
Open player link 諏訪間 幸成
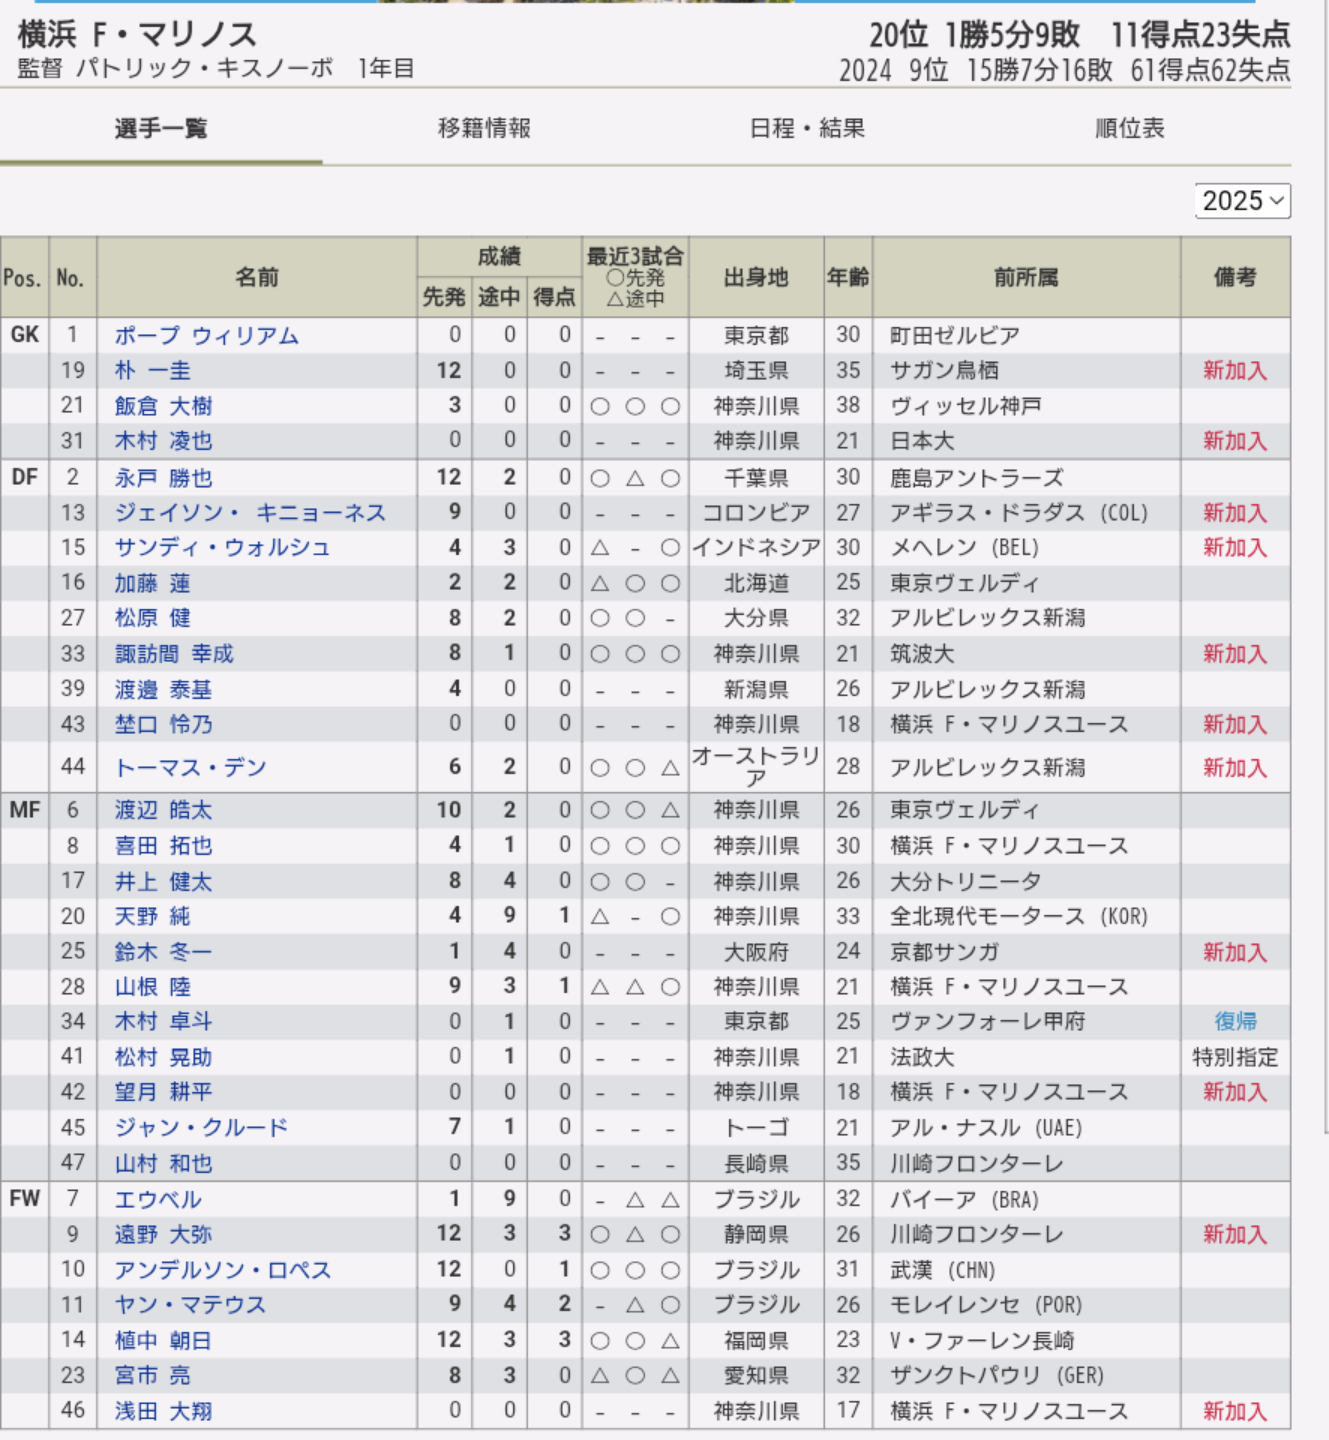pyautogui.click(x=174, y=654)
